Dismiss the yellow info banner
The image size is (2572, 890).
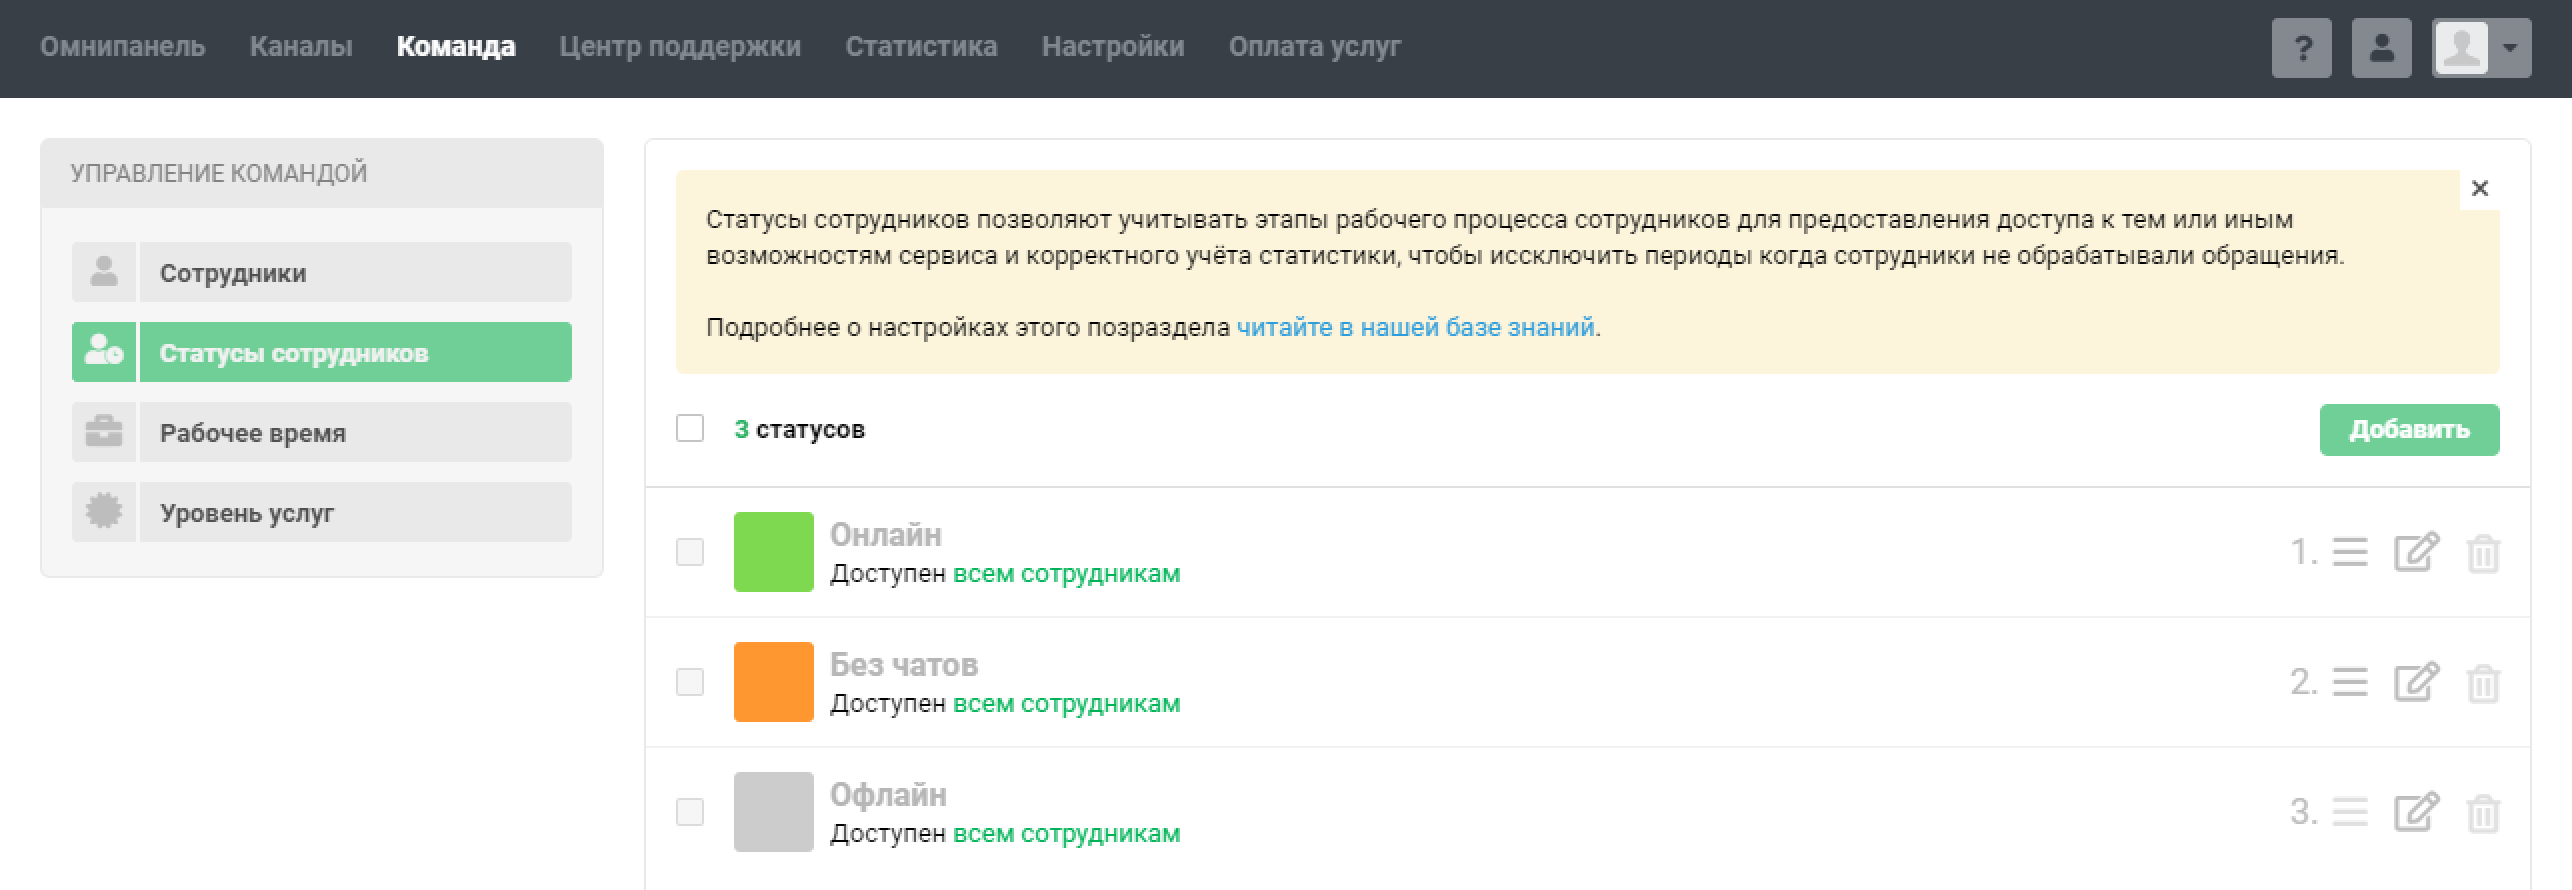coord(2480,188)
